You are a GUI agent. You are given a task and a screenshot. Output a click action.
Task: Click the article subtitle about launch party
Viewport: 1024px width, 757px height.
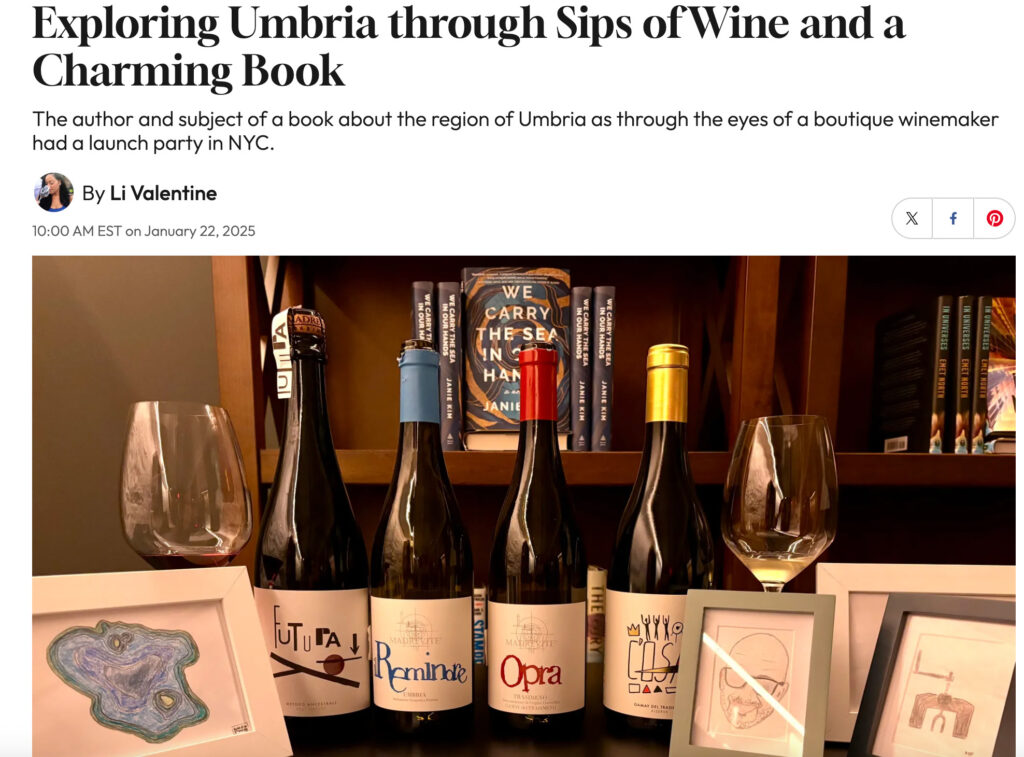(x=515, y=131)
